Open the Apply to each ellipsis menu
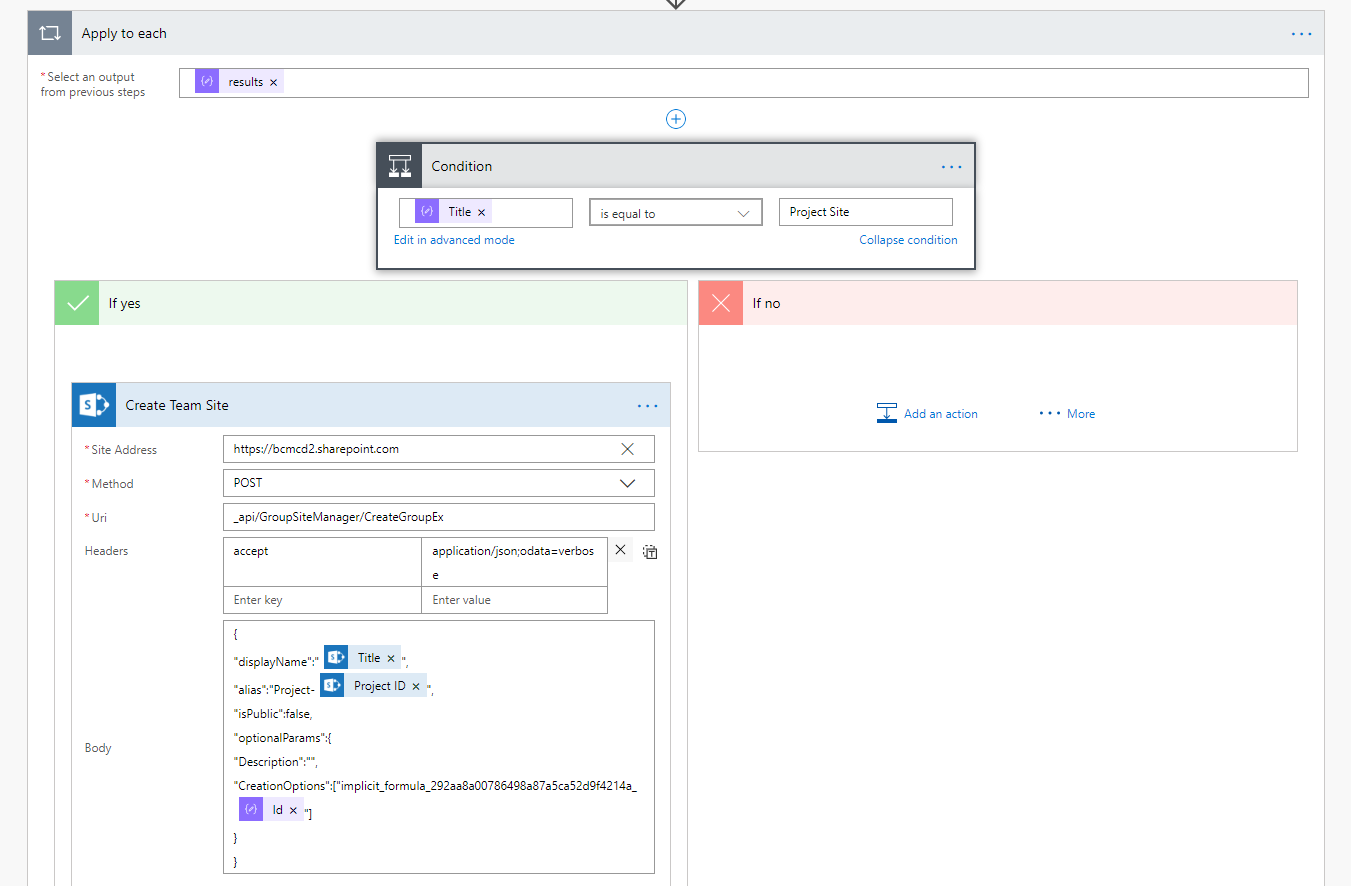The image size is (1351, 886). point(1301,34)
